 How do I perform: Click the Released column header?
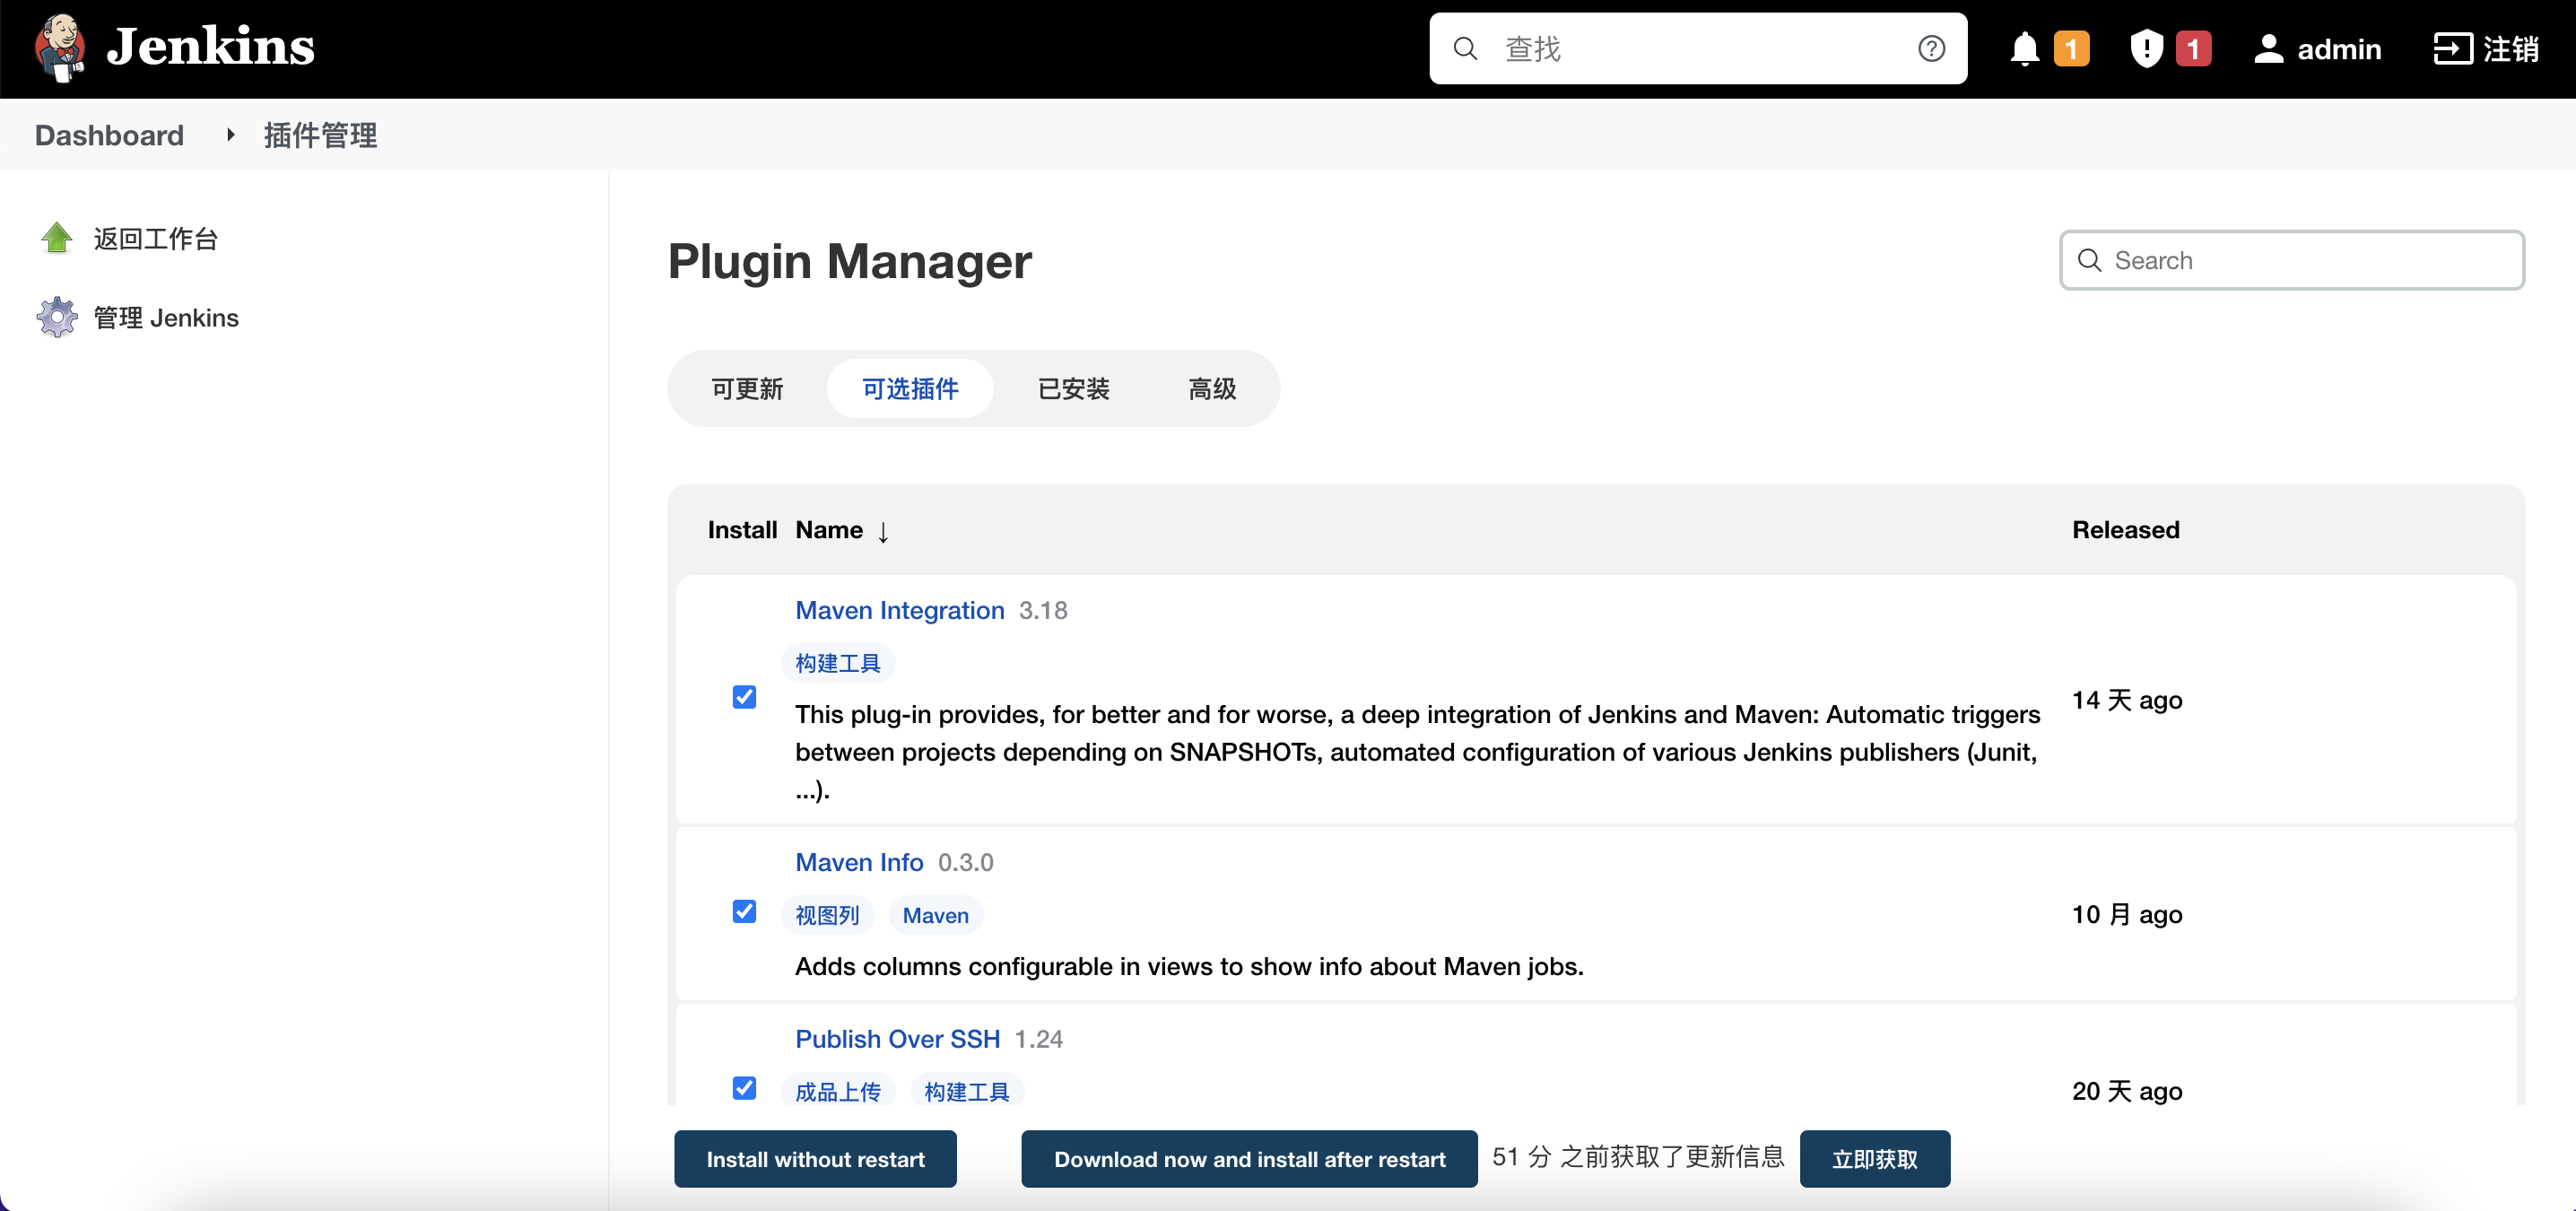click(x=2125, y=530)
